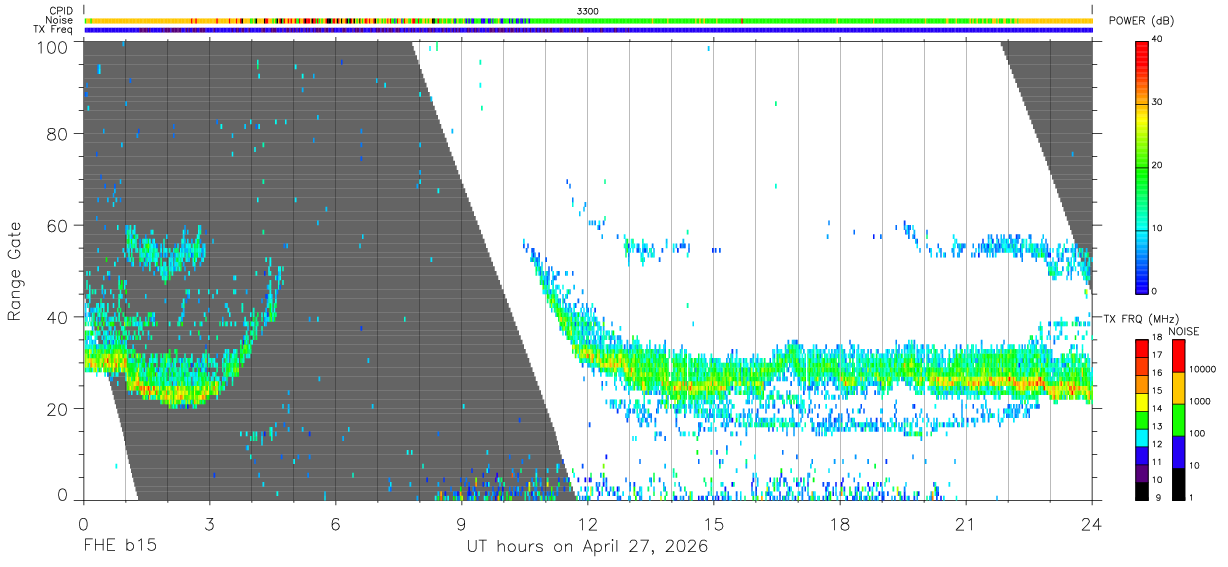Click the POWER (dB) colorbar

pos(1141,166)
